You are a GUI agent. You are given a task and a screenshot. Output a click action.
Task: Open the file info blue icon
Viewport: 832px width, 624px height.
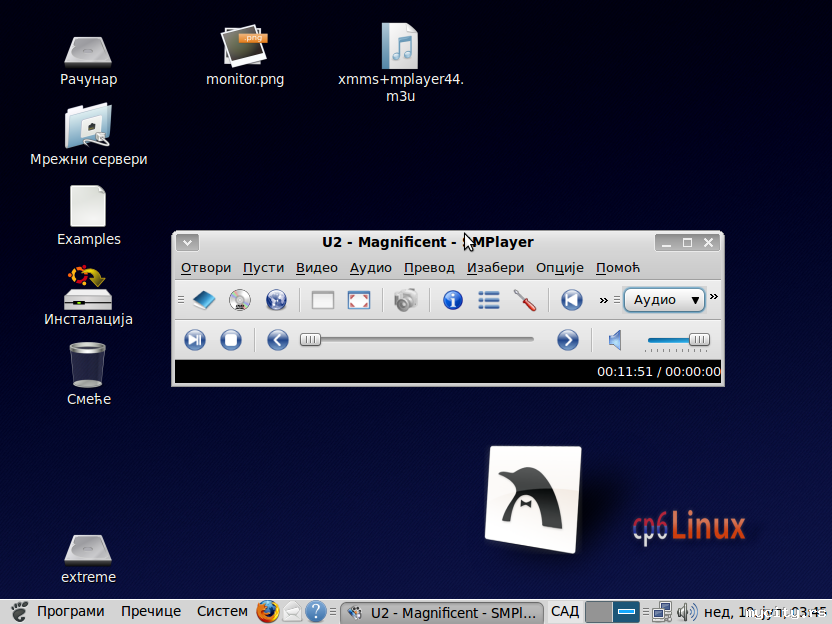pos(453,300)
